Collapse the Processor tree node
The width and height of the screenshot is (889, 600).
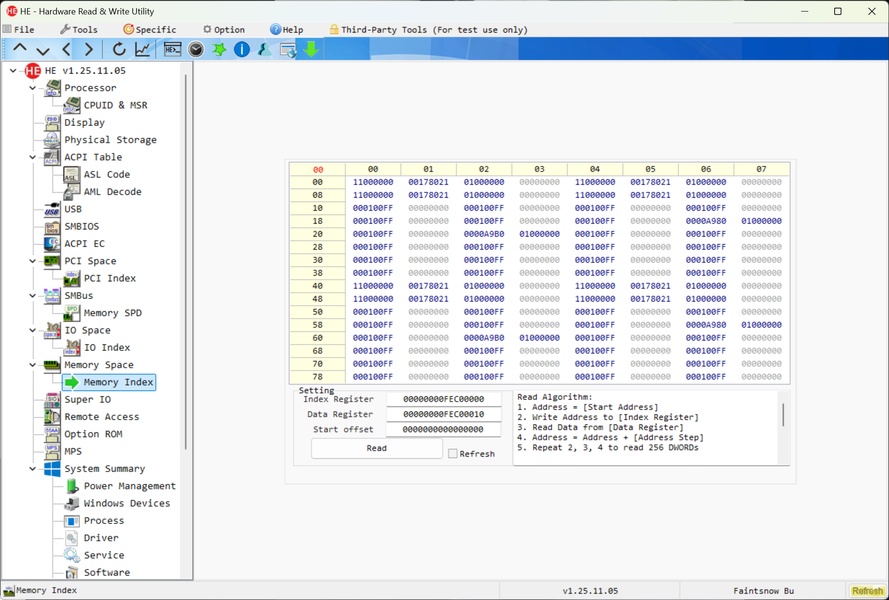click(x=33, y=88)
